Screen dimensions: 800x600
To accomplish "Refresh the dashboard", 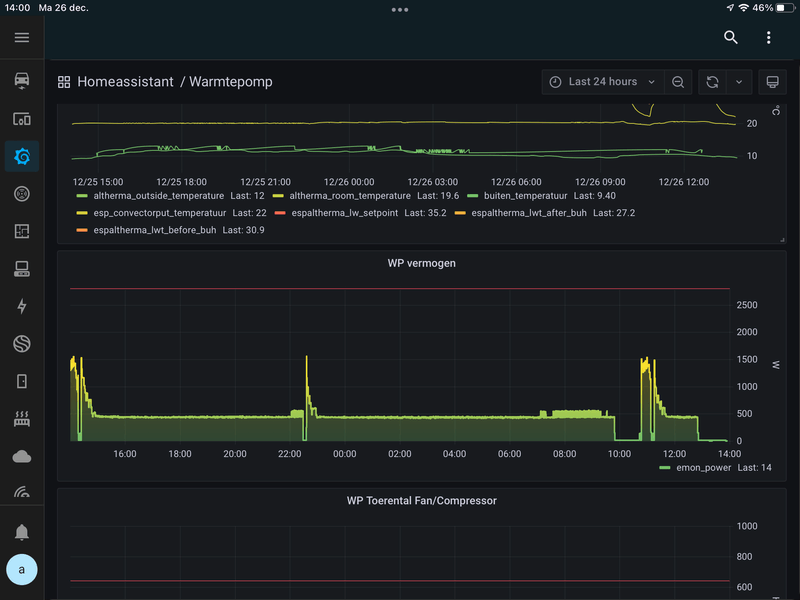I will 712,82.
